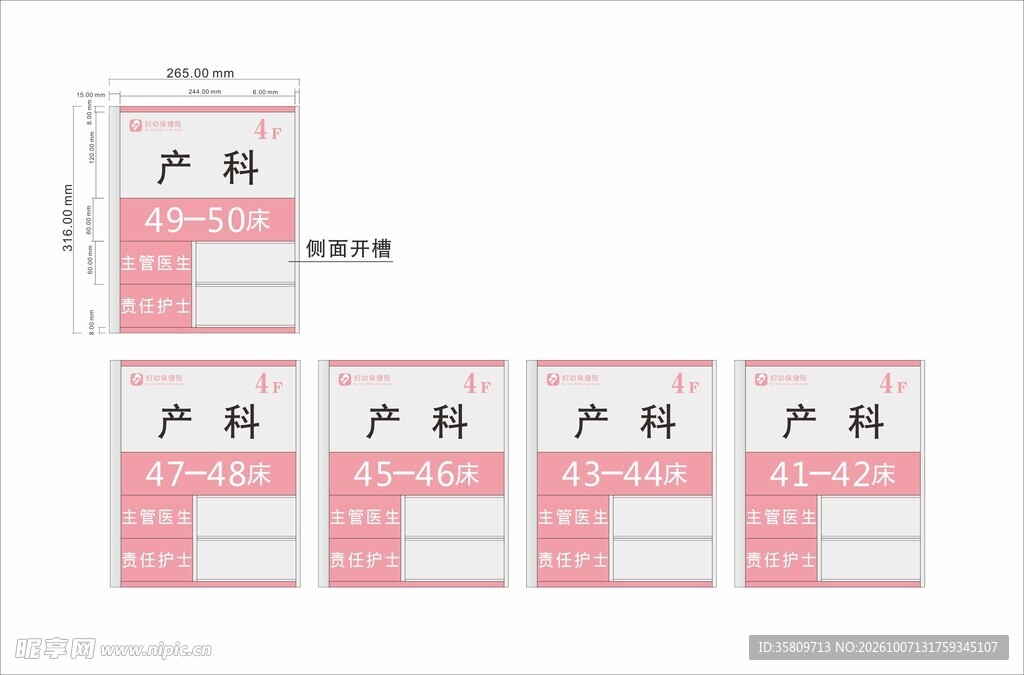Click 责任护士 label on the 49–50床 sign
This screenshot has width=1024, height=675.
tap(155, 306)
